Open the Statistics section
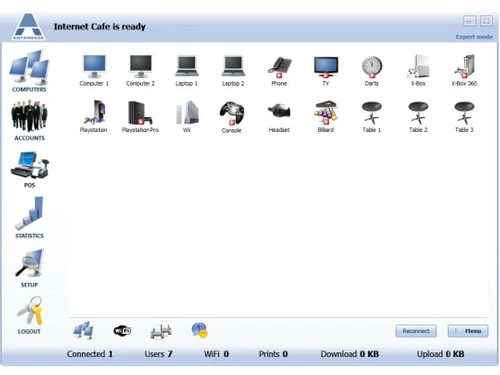The height and width of the screenshot is (375, 500). (x=29, y=217)
